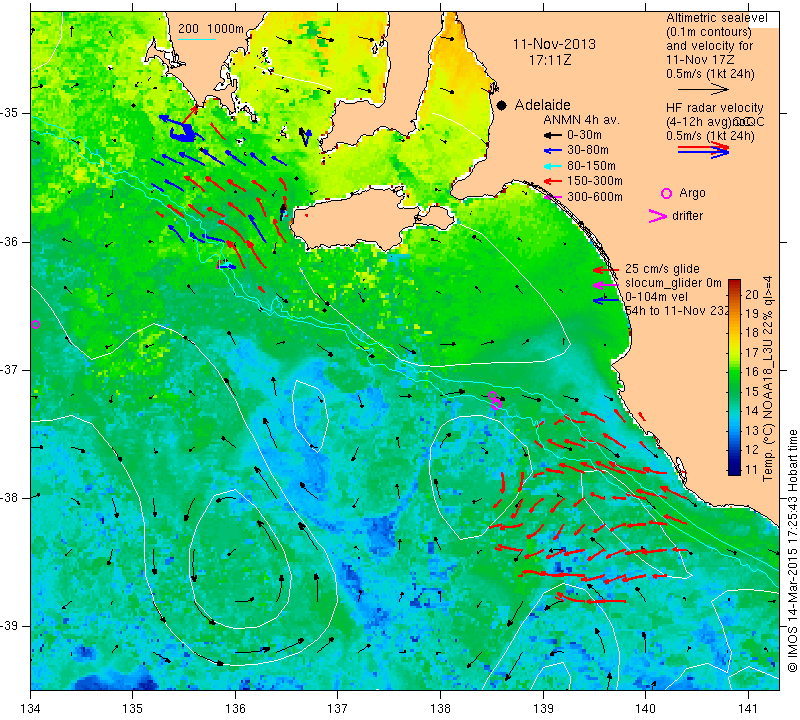Click the 150-300m depth label

point(594,181)
